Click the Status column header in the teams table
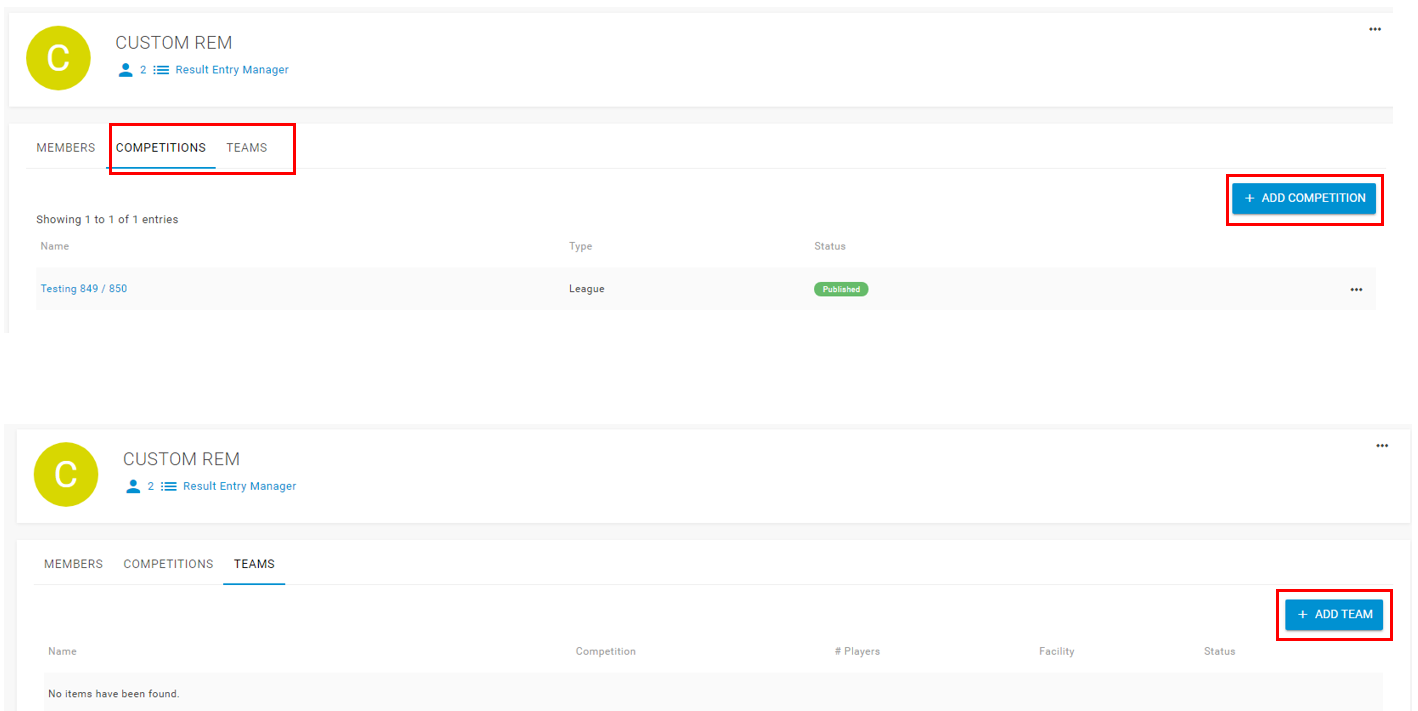 (x=1220, y=651)
